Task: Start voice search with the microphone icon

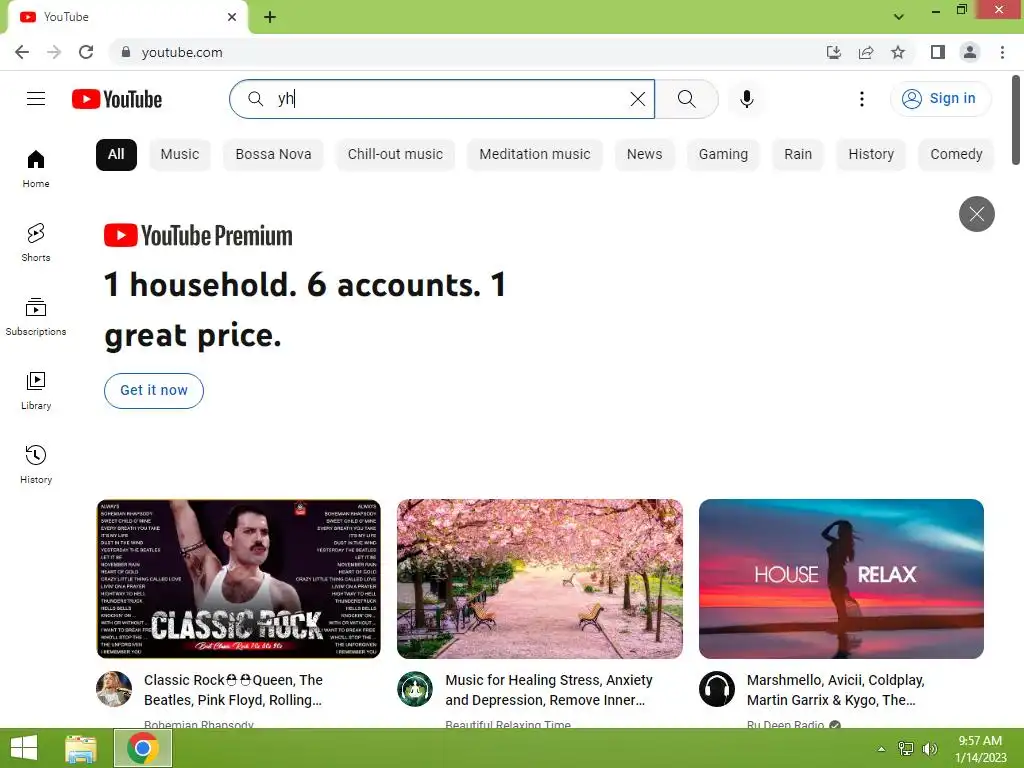Action: (x=746, y=99)
